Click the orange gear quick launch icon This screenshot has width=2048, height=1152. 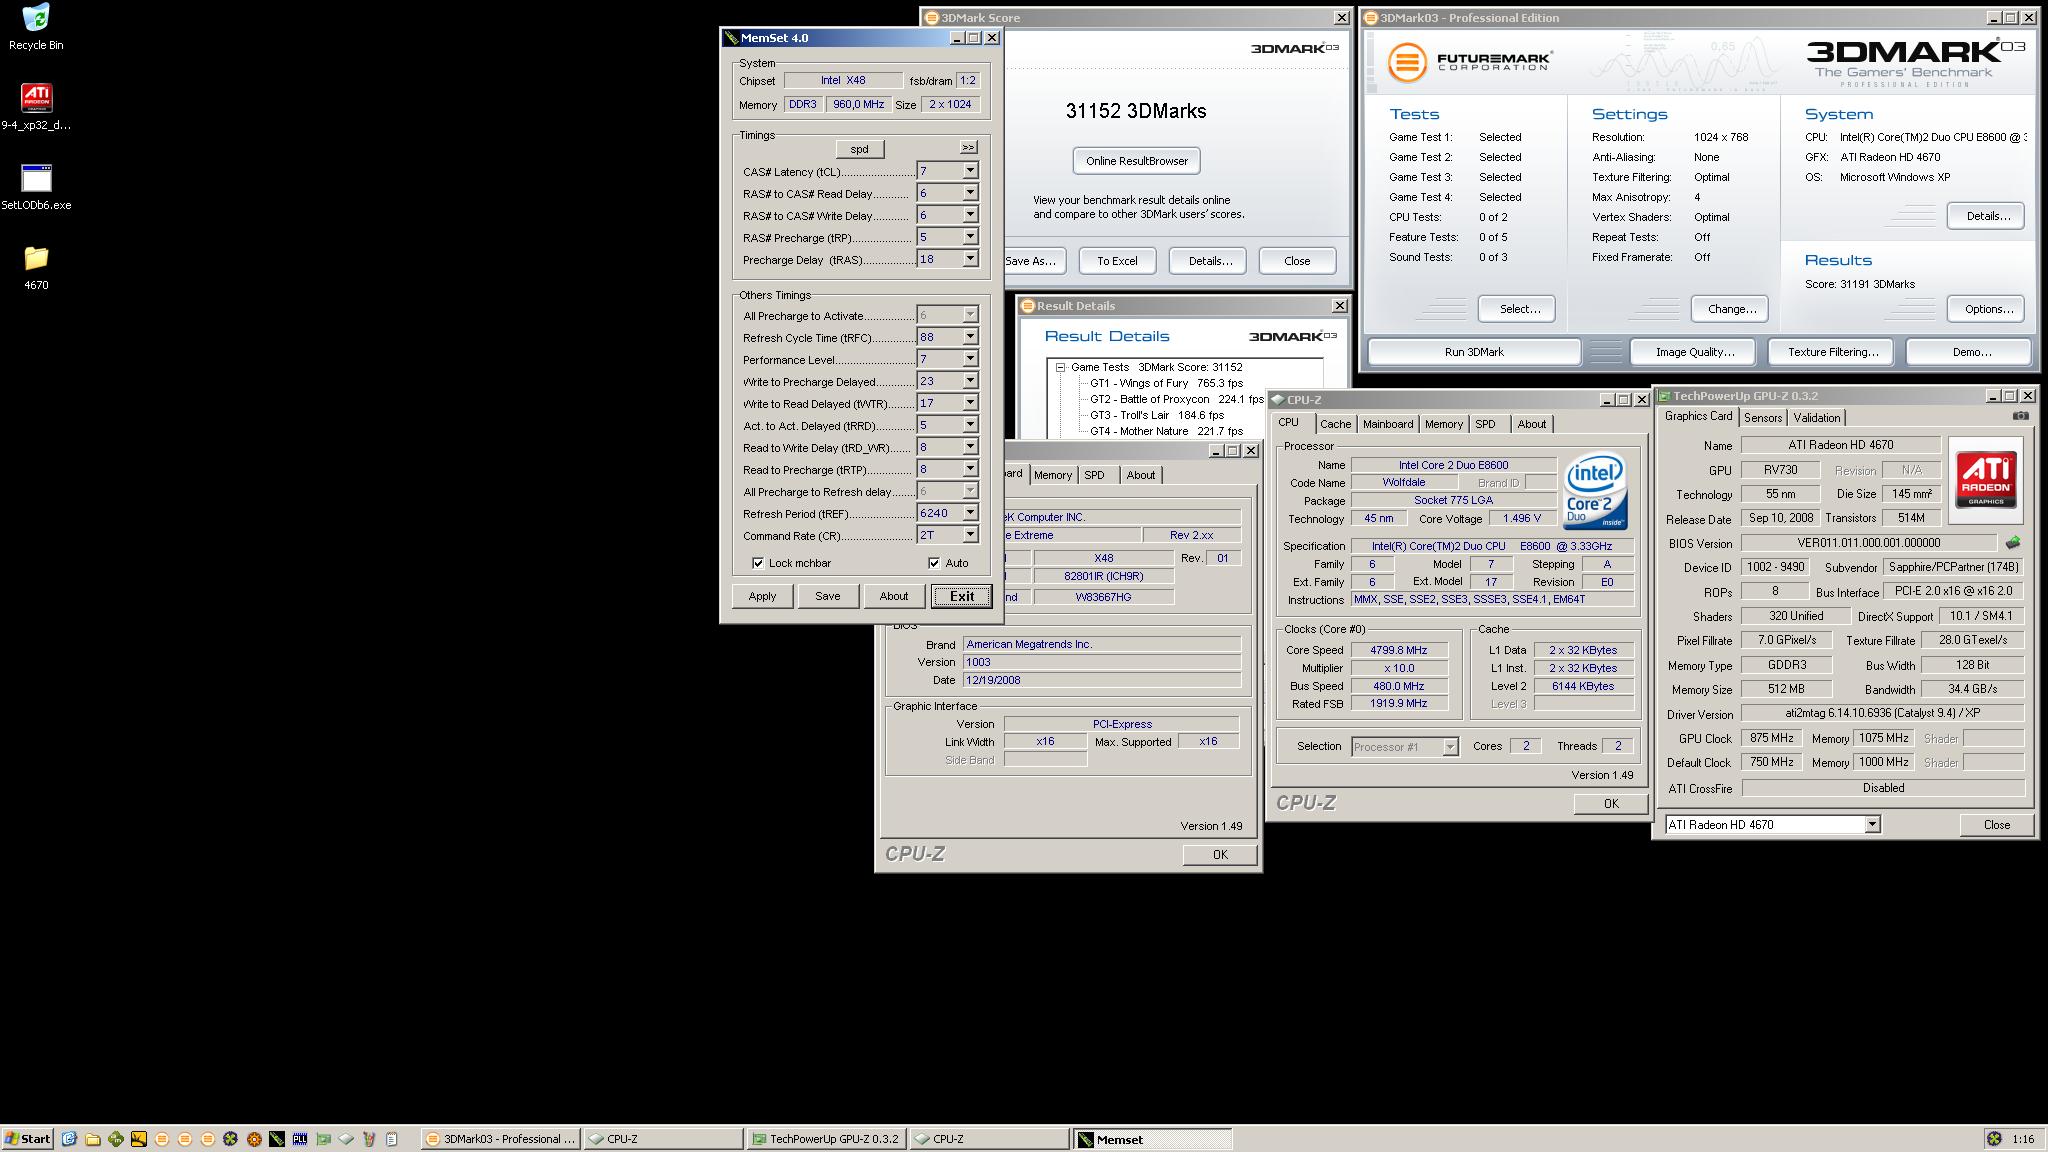coord(253,1139)
